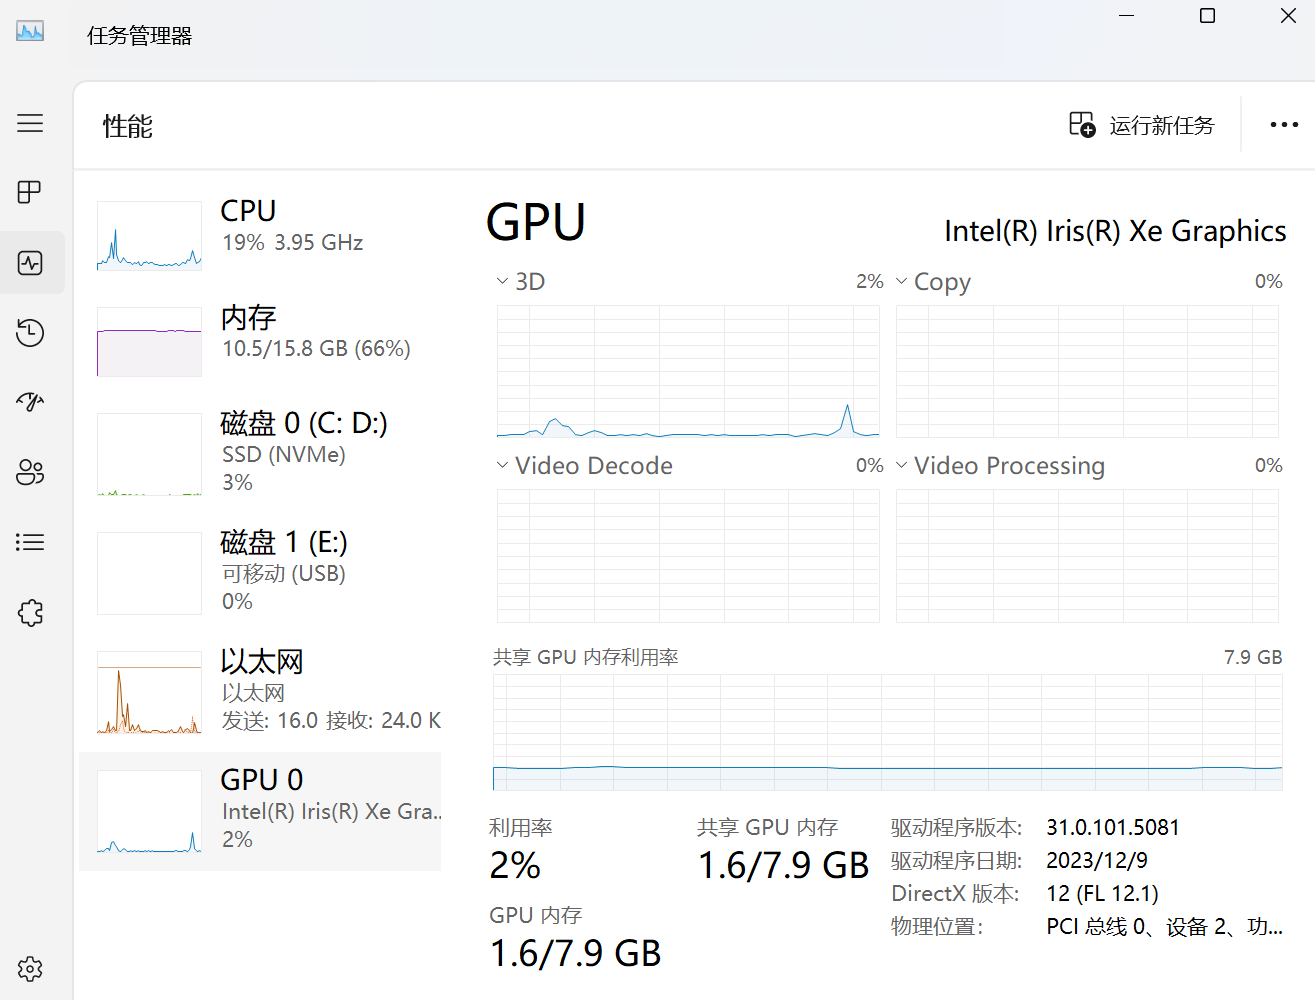This screenshot has width=1315, height=1000.
Task: Click the Video Decode usage graph
Action: 688,556
